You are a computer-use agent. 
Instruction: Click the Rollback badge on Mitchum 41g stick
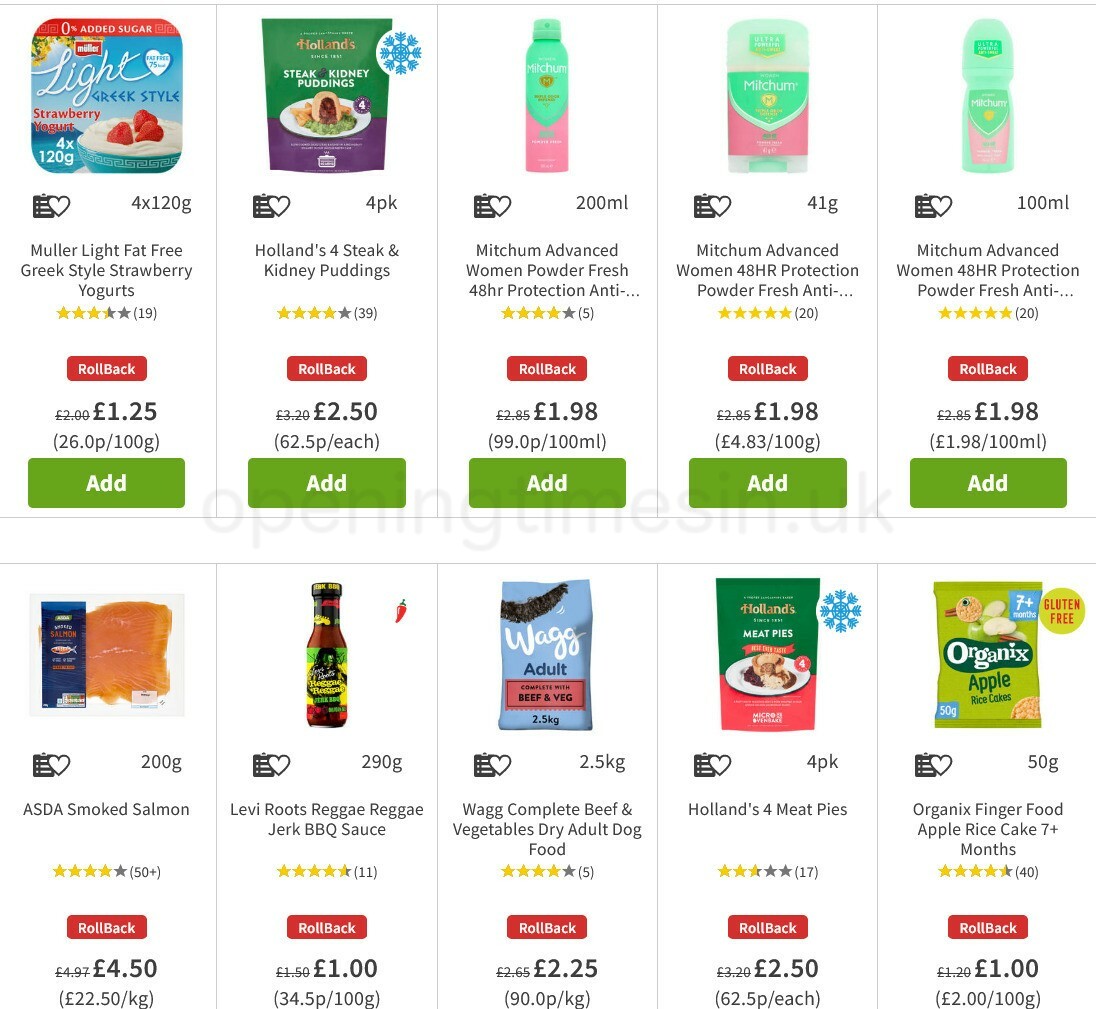coord(767,368)
